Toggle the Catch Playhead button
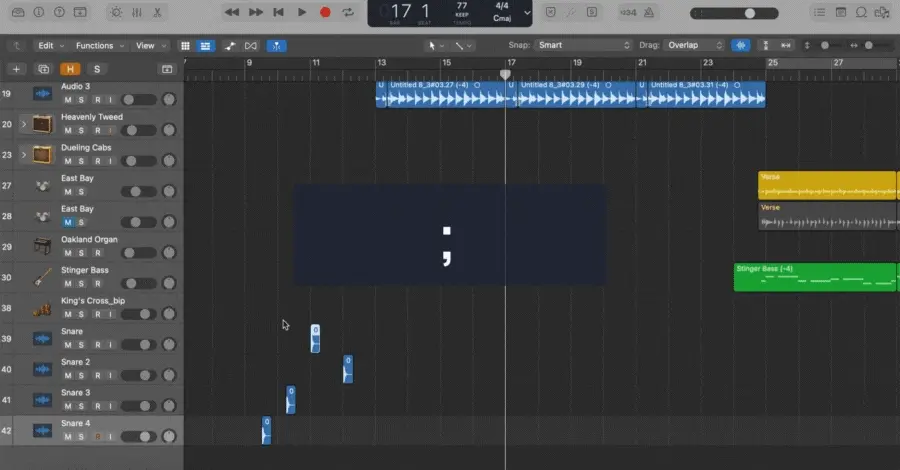The width and height of the screenshot is (900, 470). 277,46
